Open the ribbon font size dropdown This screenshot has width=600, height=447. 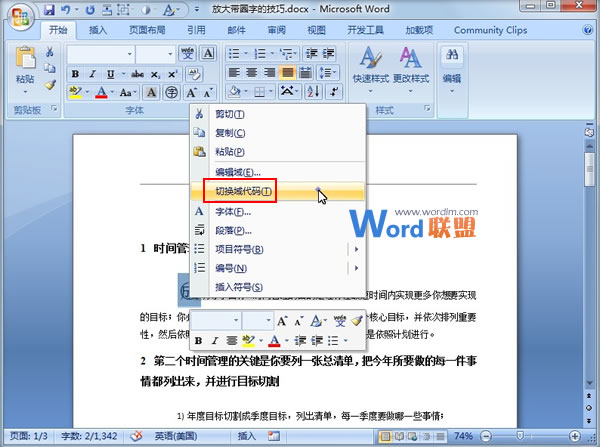point(170,54)
